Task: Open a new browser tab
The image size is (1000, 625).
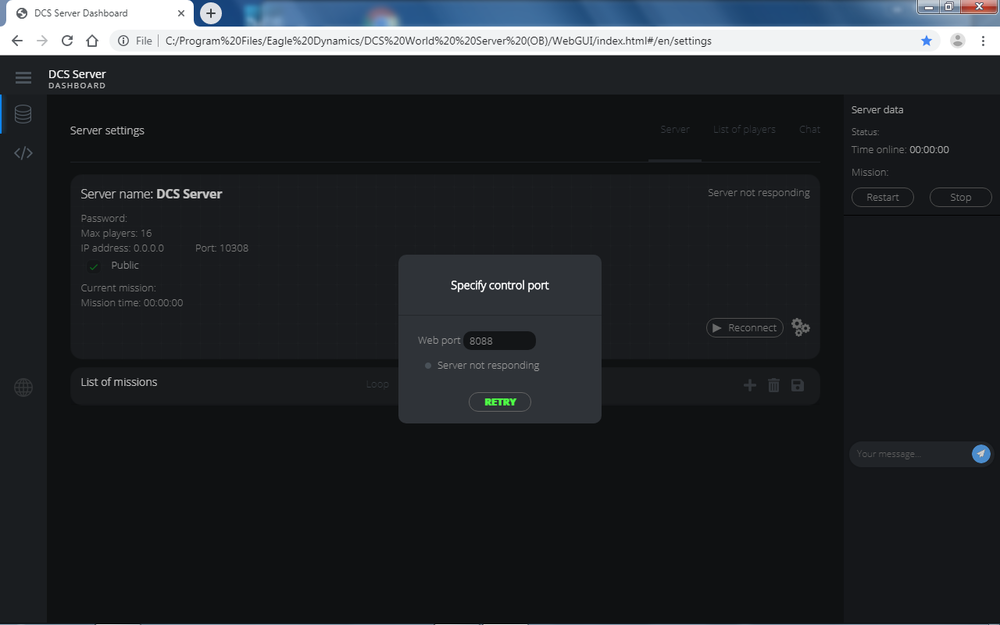Action: pyautogui.click(x=210, y=13)
